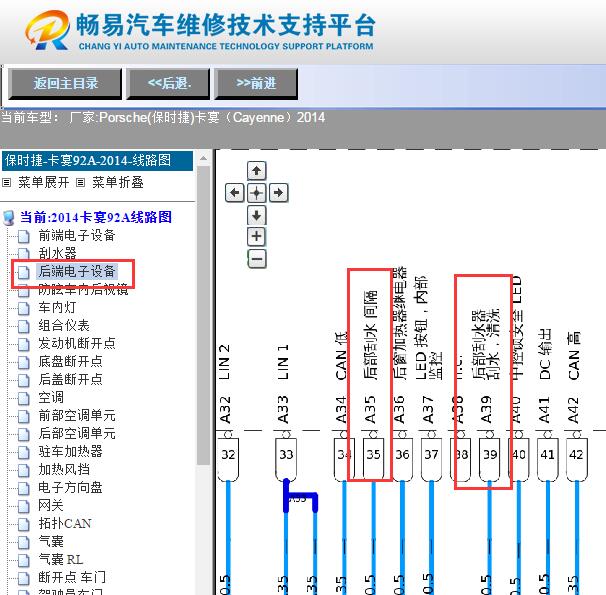Open 气囊 tree item
The image size is (606, 595).
coord(51,541)
